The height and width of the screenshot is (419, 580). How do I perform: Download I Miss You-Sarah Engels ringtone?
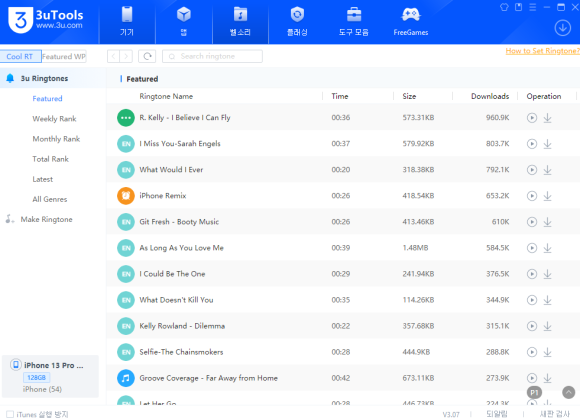(x=547, y=144)
